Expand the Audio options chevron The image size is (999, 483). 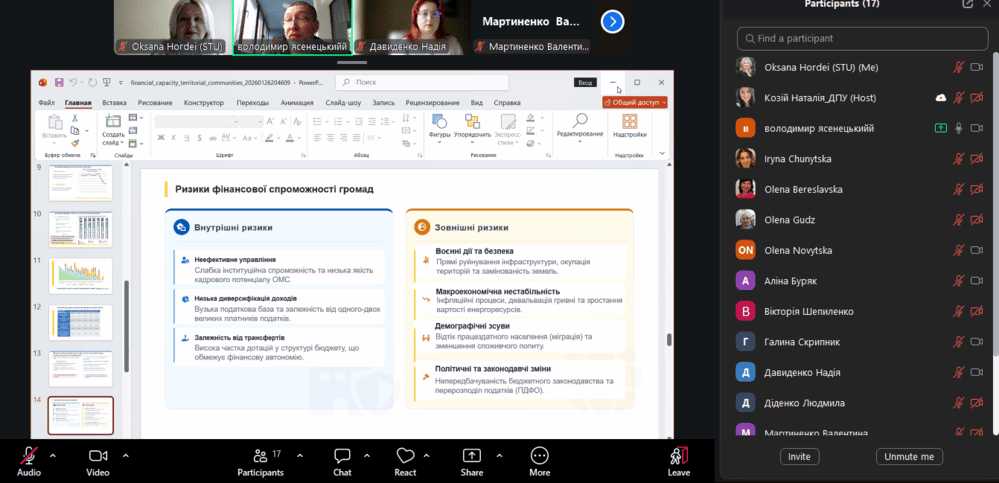point(52,454)
